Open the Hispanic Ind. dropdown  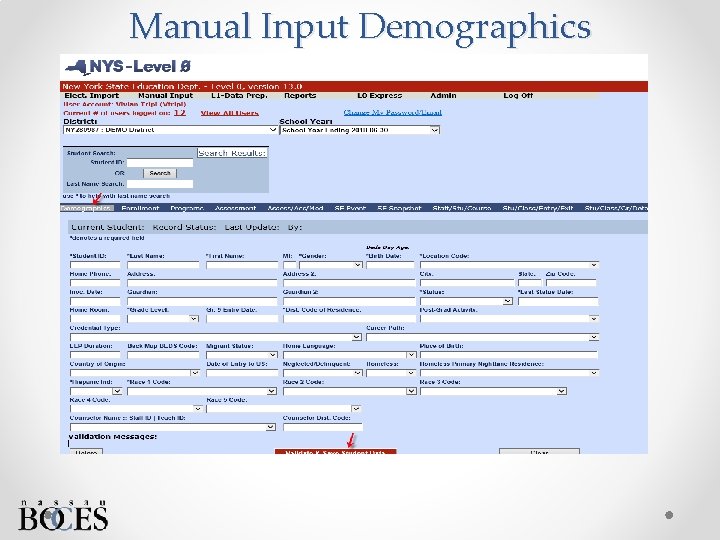(x=96, y=391)
